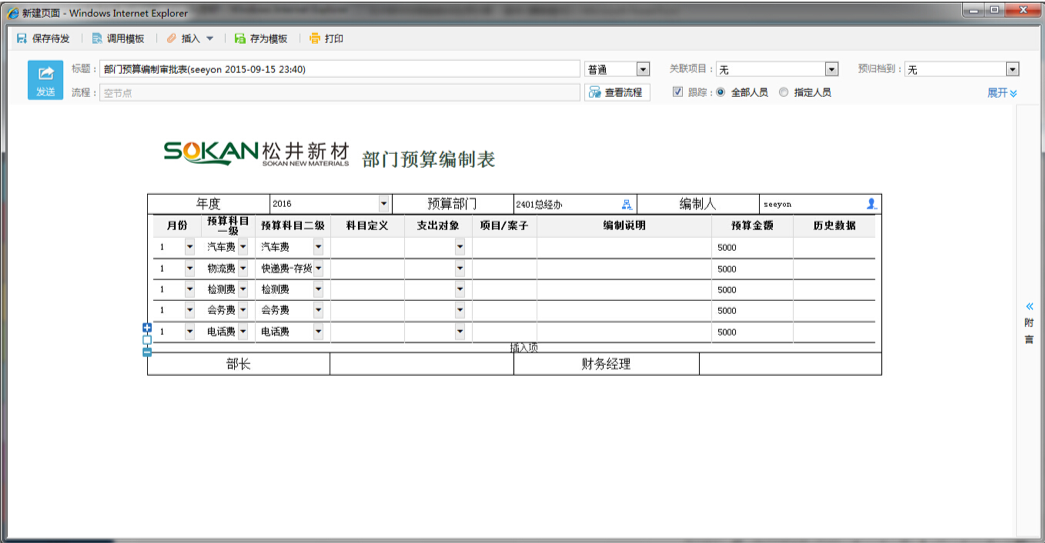The width and height of the screenshot is (1045, 543).
Task: Click the 编制说明 column header
Action: pos(624,225)
